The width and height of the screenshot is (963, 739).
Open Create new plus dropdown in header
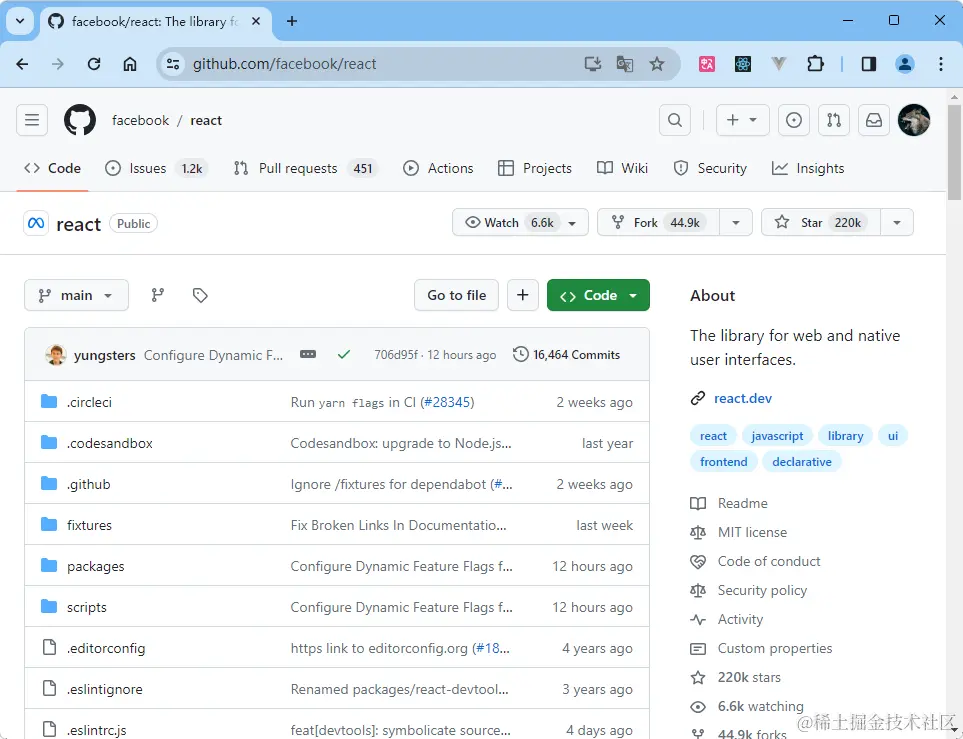tap(743, 120)
